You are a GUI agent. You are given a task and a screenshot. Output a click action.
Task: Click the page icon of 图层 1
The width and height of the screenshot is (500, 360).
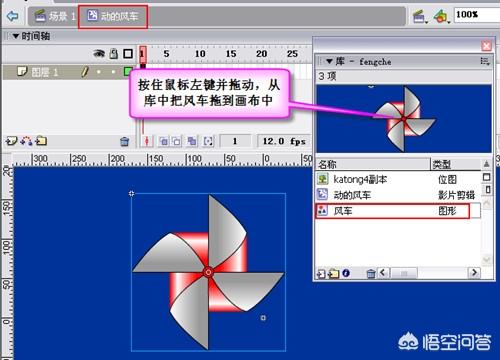pos(22,71)
